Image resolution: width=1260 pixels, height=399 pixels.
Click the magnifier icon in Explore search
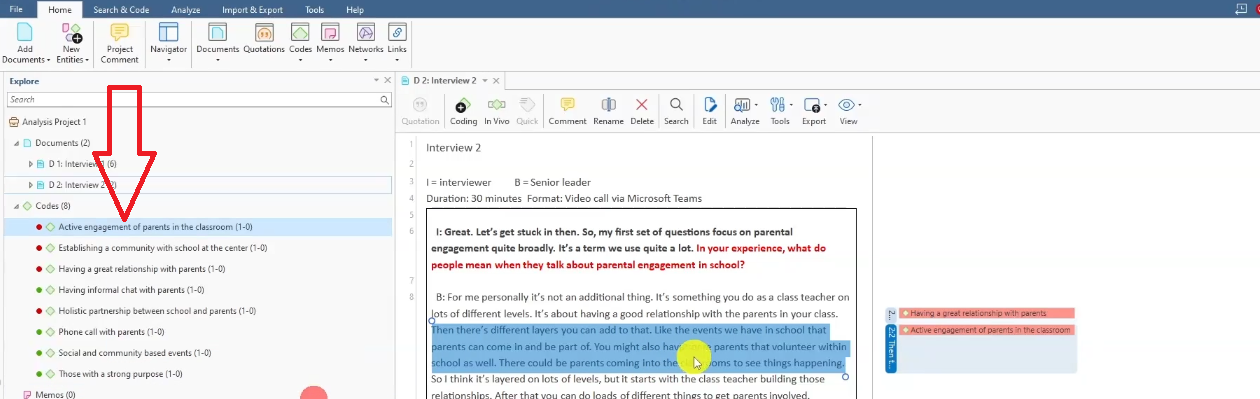click(385, 100)
